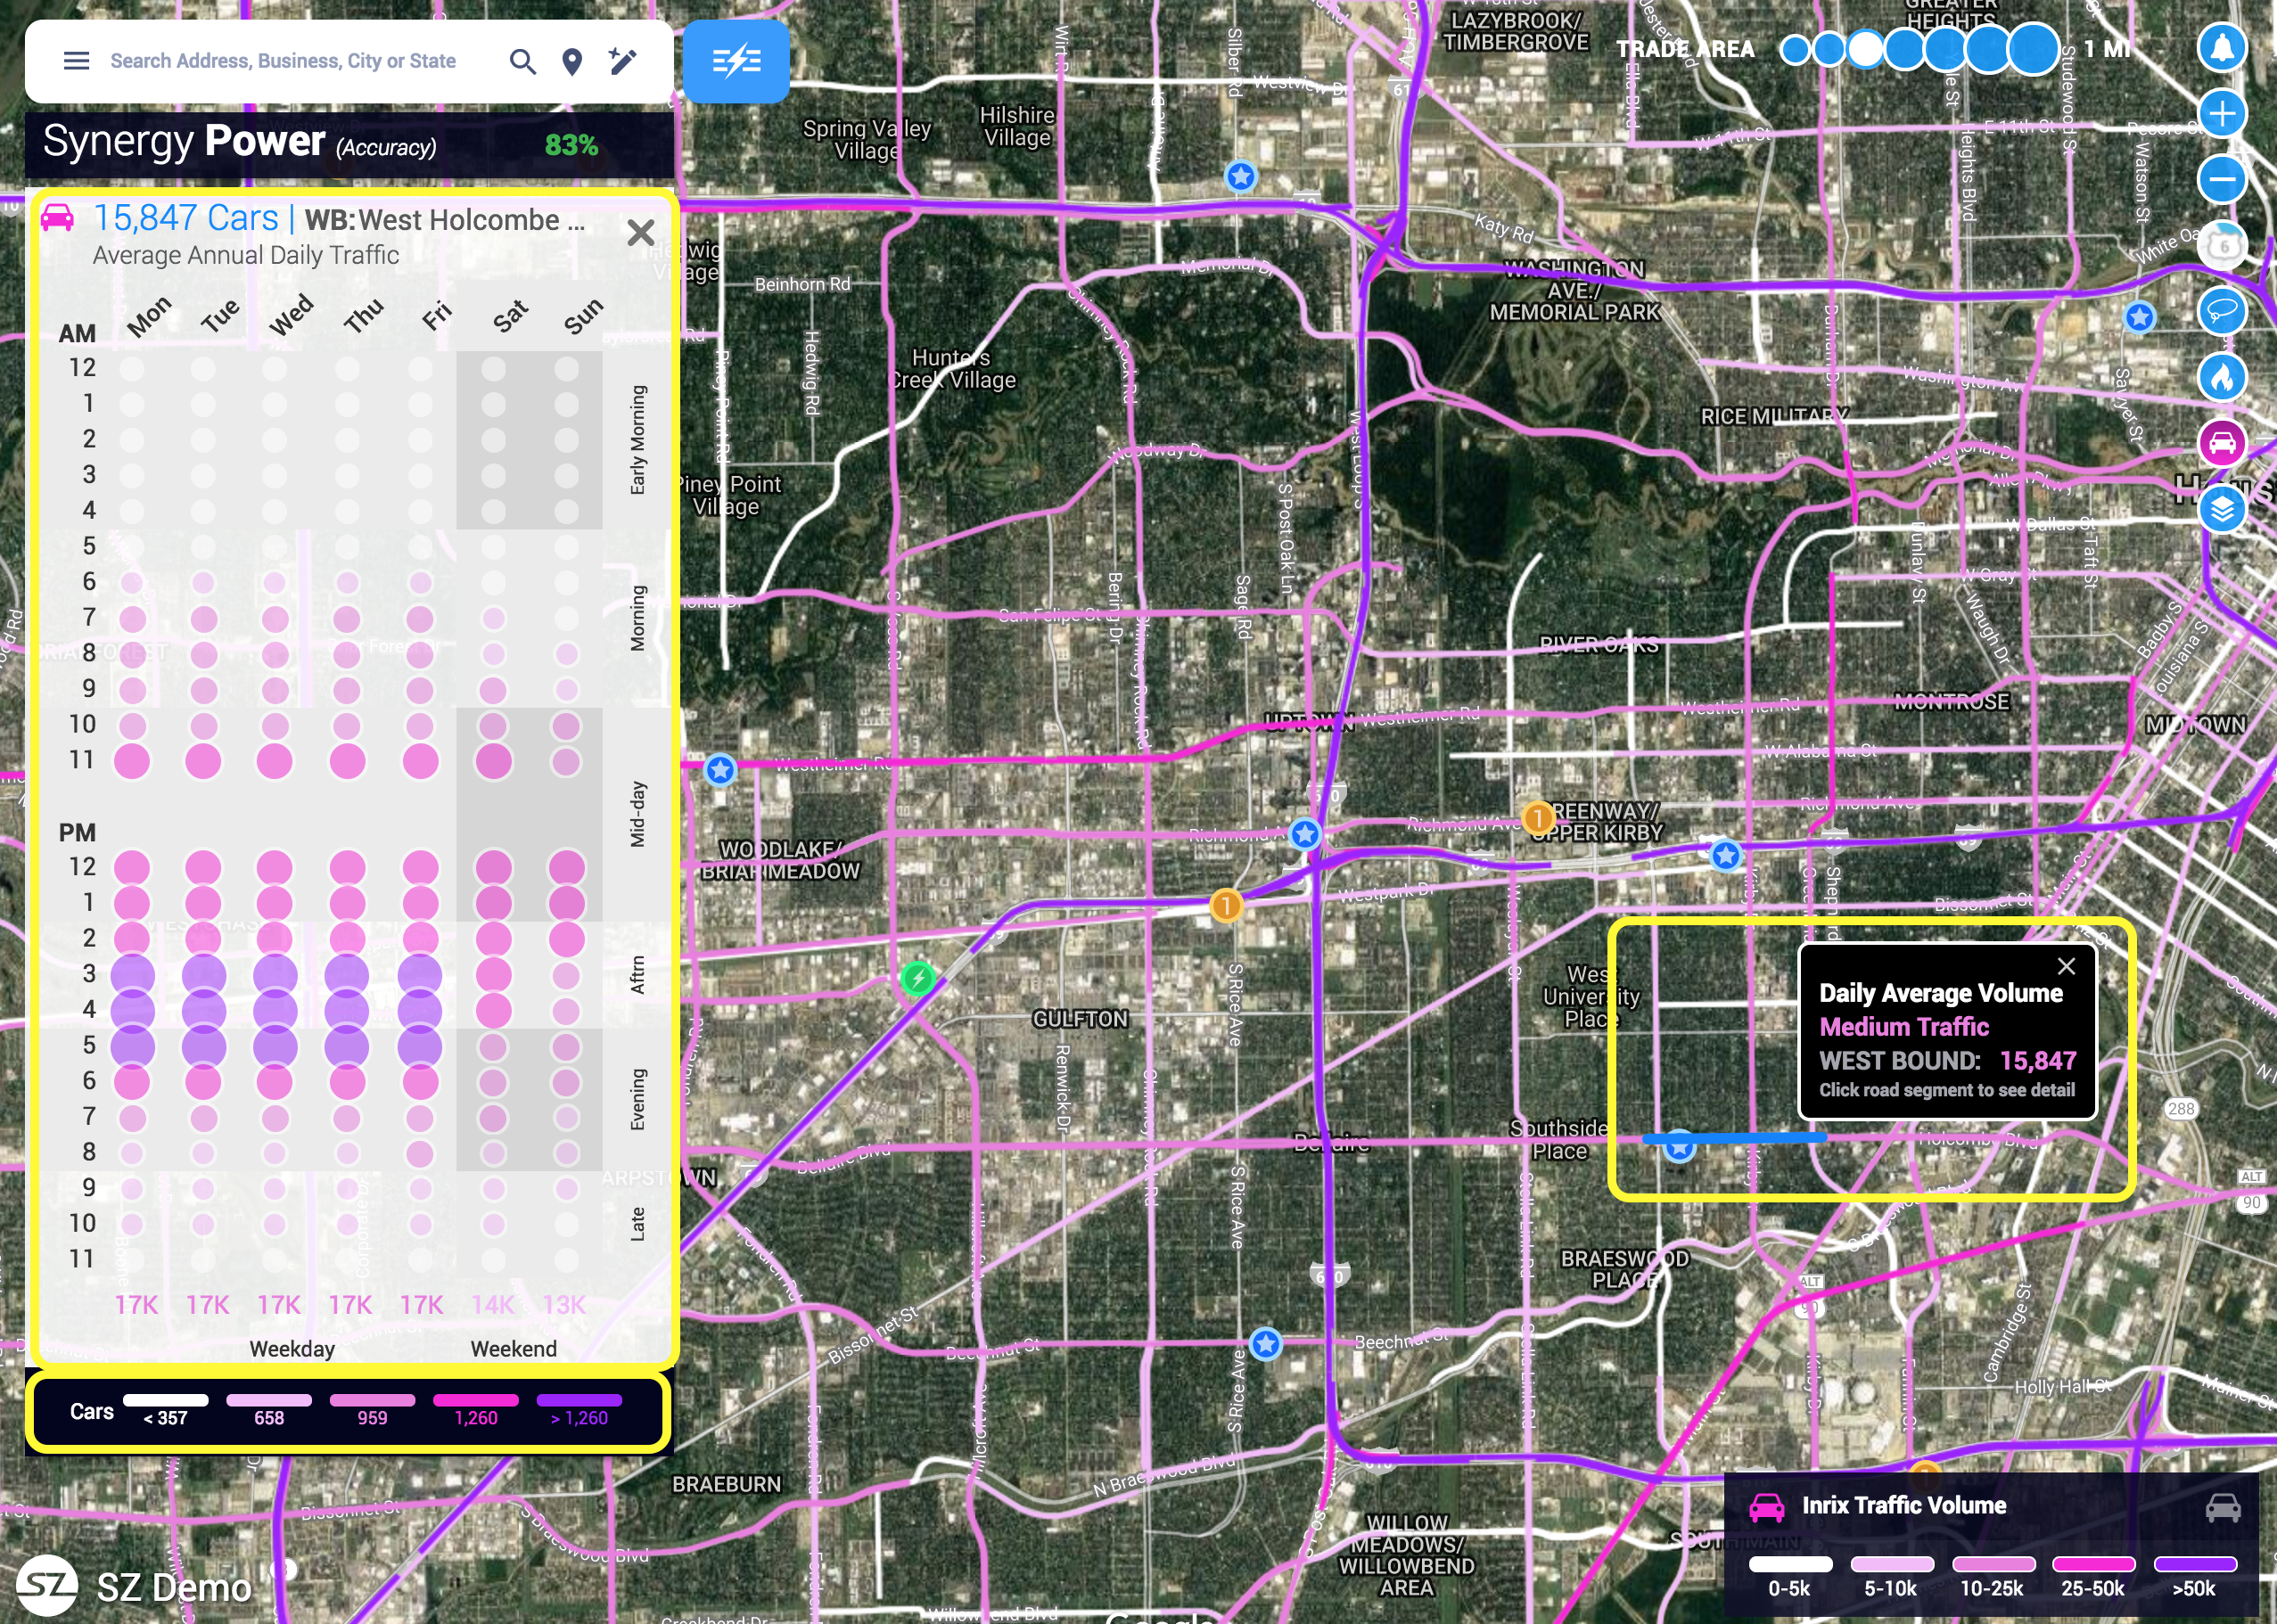Click the Mon column header
Viewport: 2277px width, 1624px height.
[x=149, y=317]
